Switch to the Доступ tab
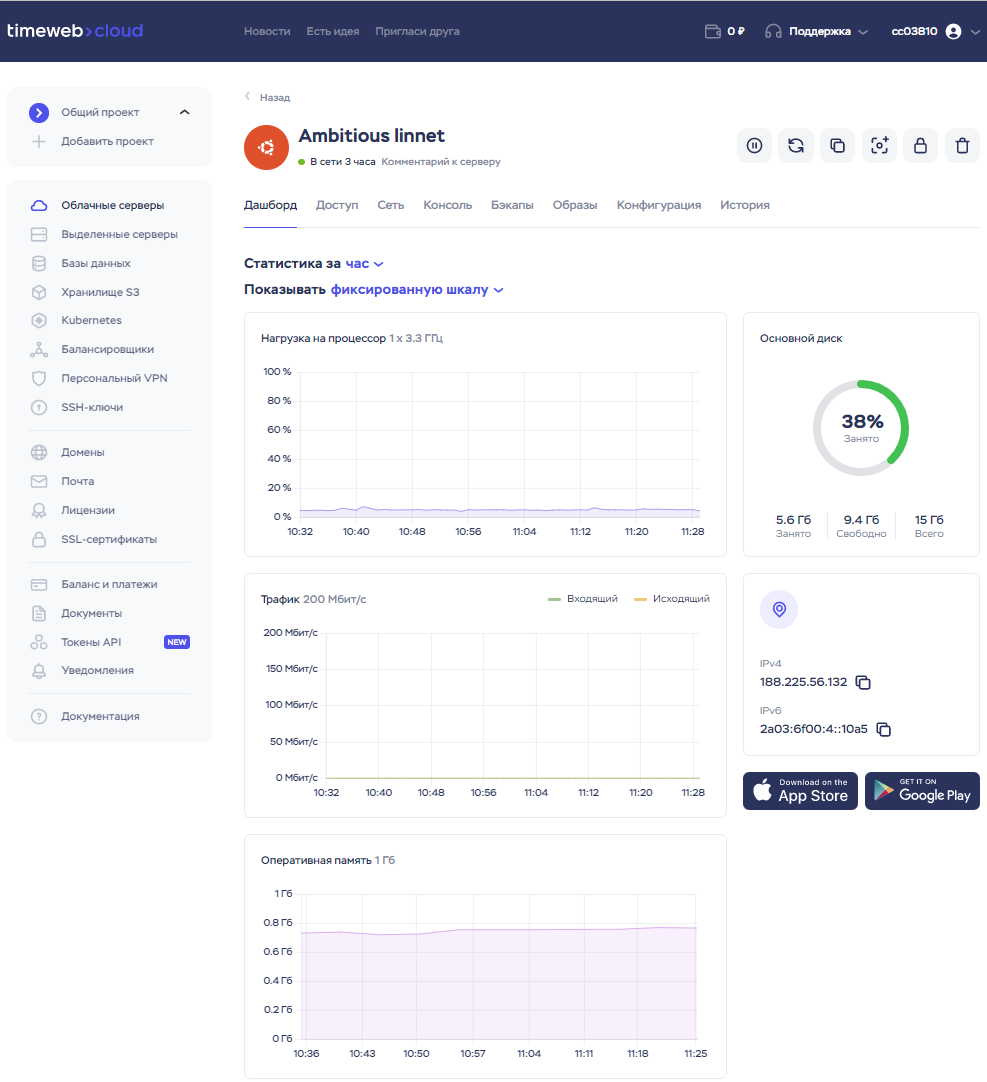987x1082 pixels. pyautogui.click(x=337, y=205)
